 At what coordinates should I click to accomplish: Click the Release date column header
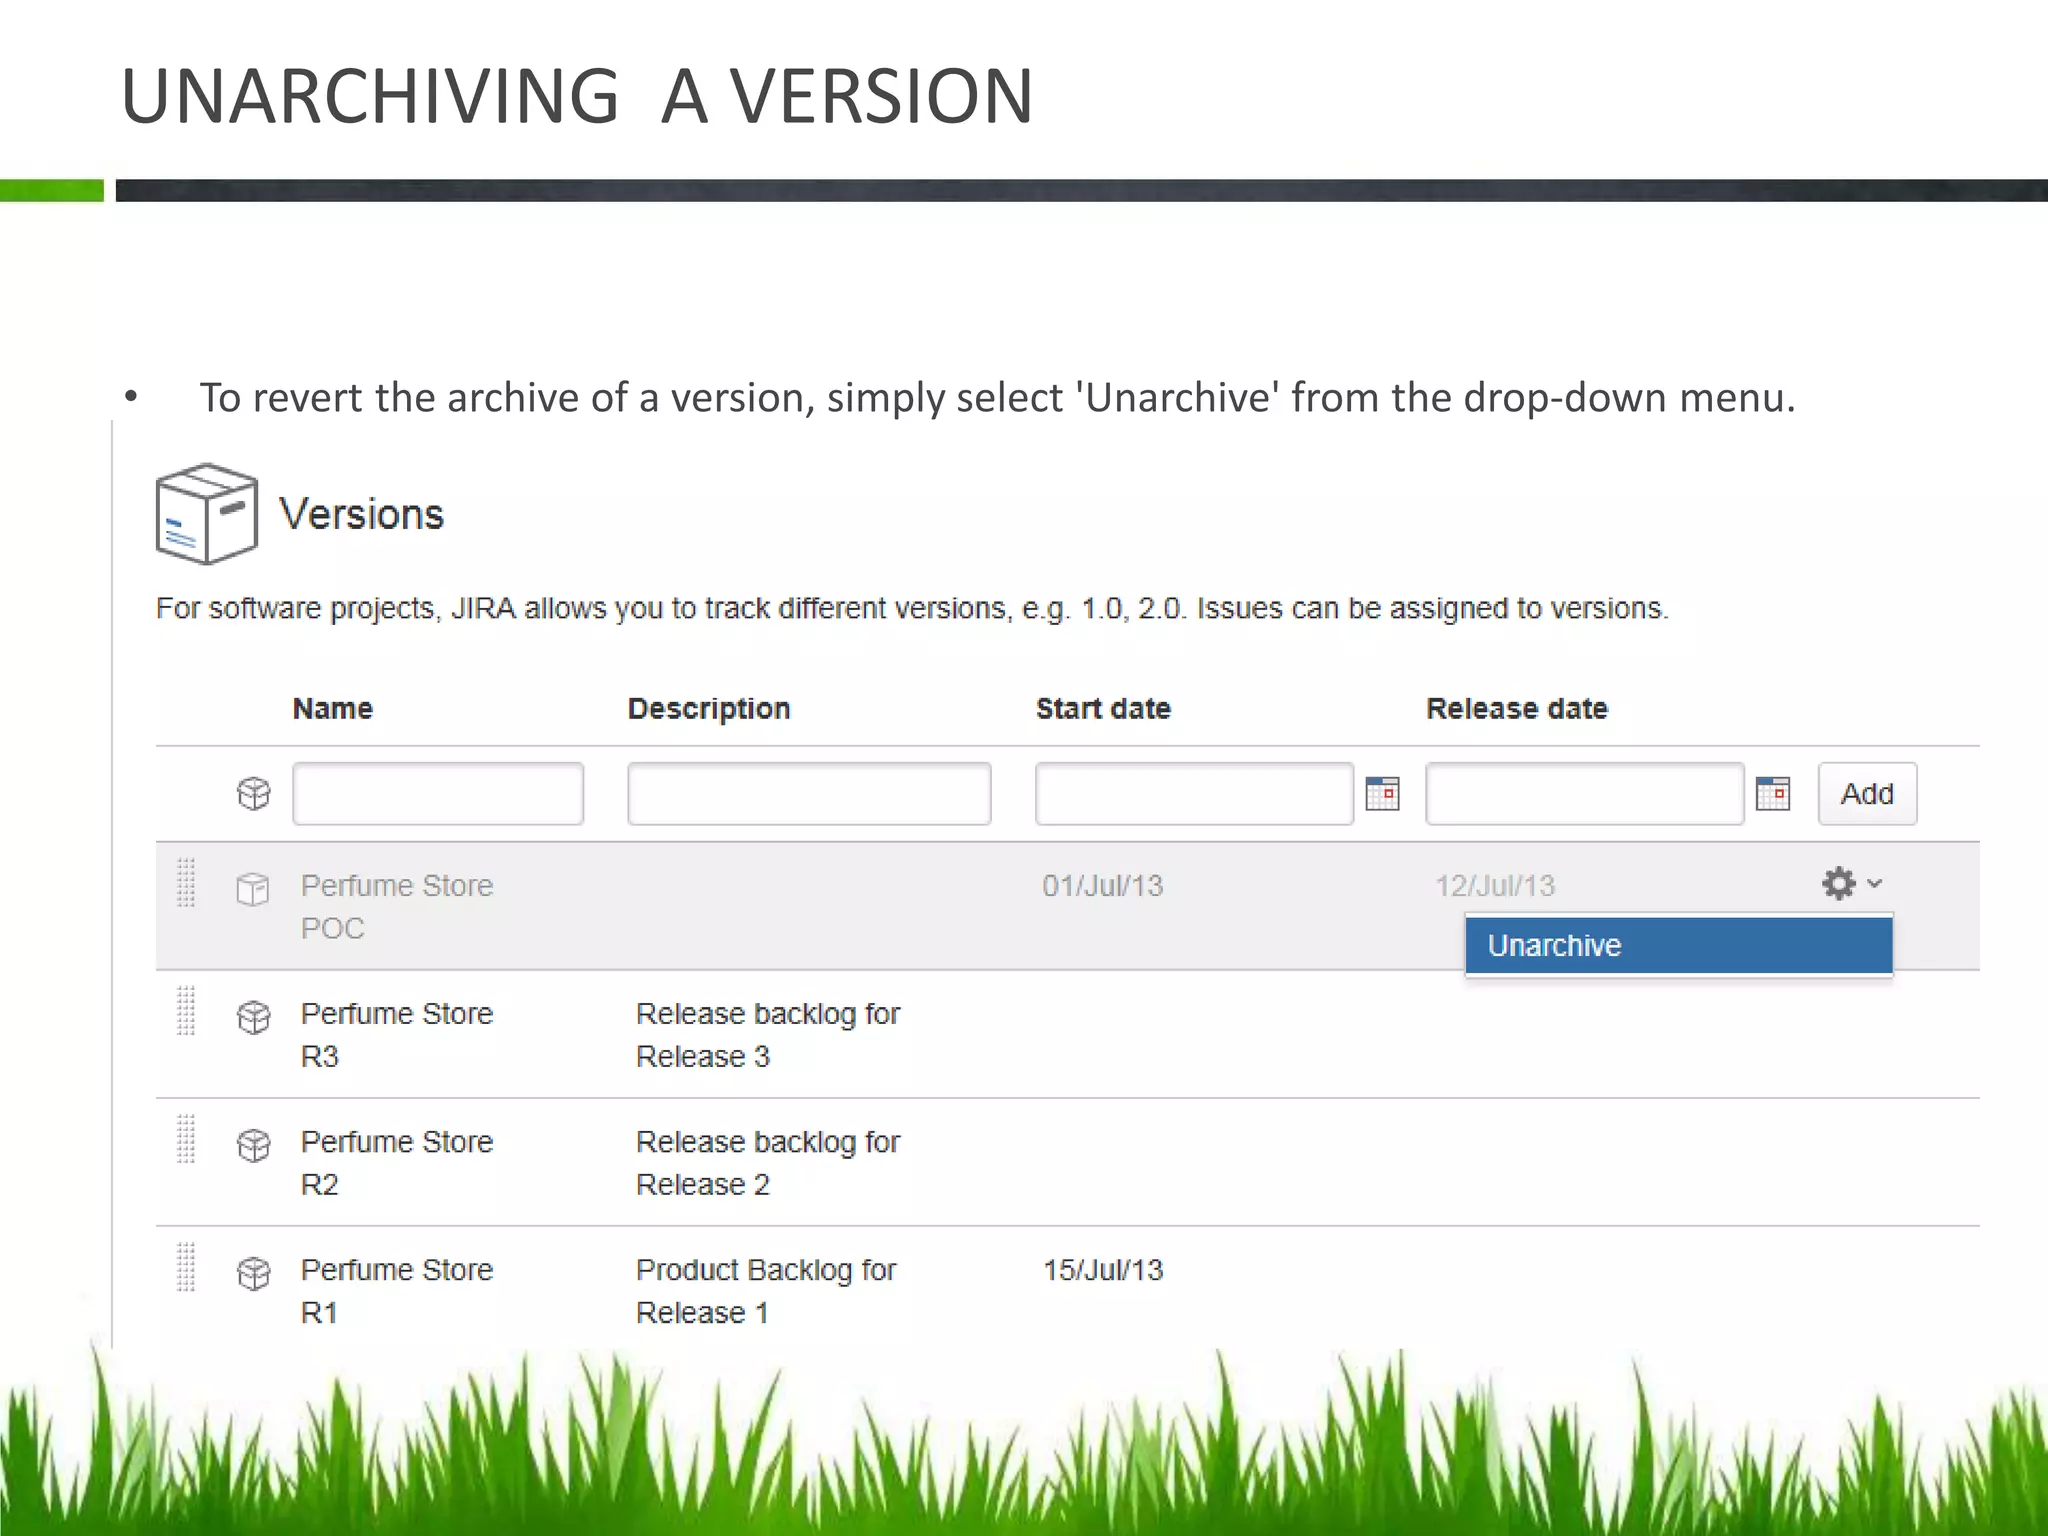click(1517, 709)
